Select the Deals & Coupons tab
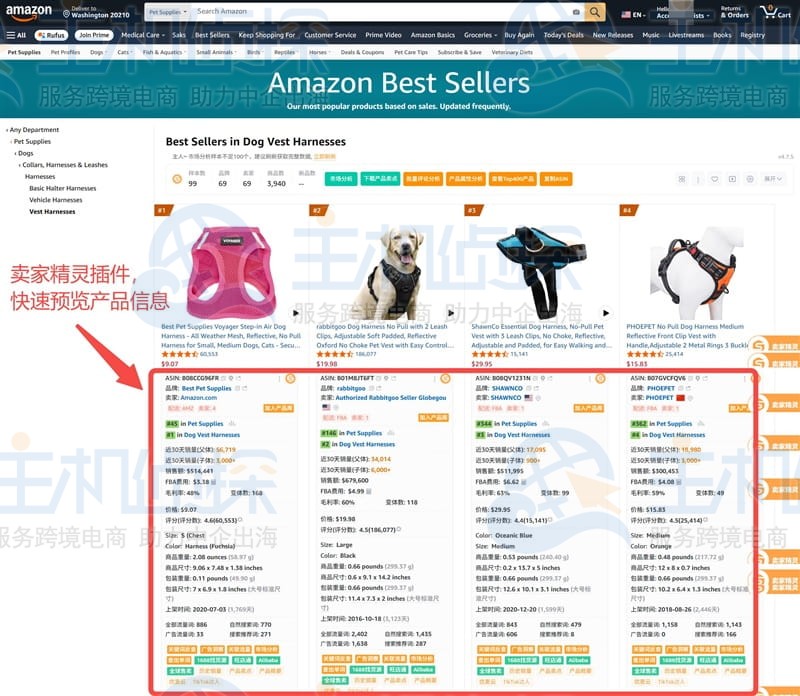 [362, 52]
